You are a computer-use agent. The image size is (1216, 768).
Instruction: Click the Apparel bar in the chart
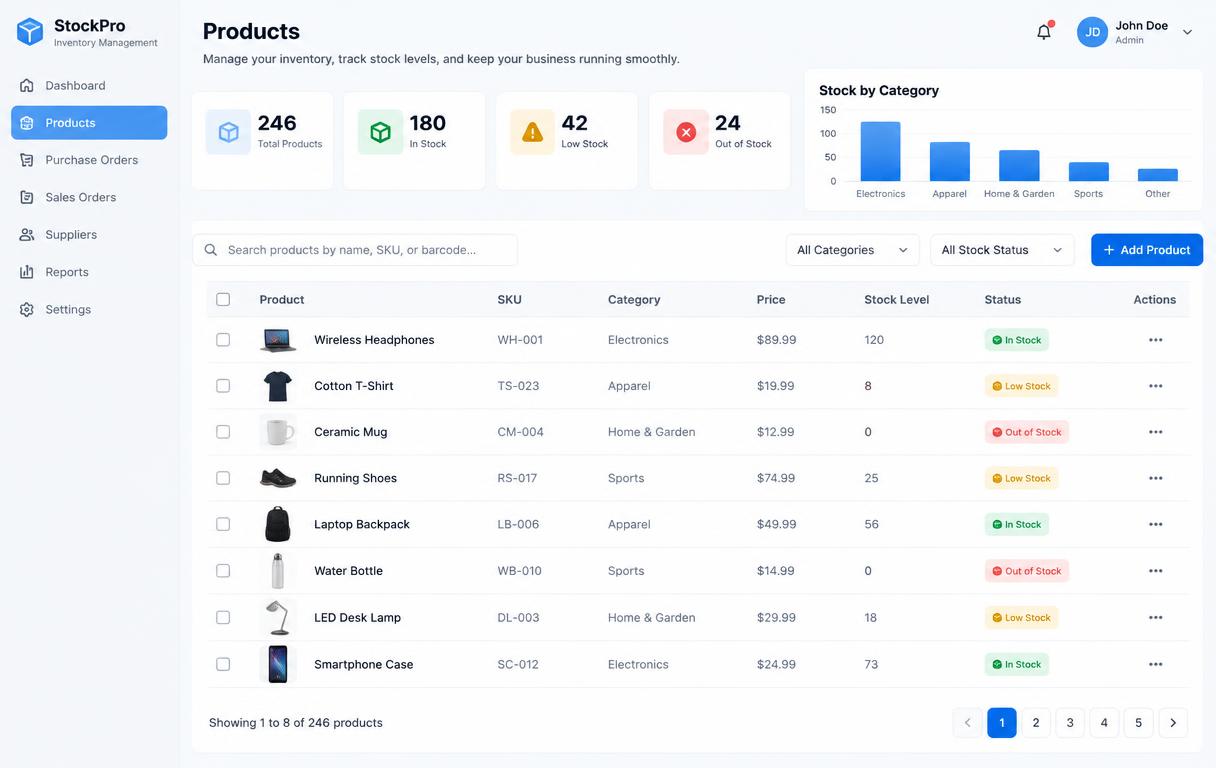(x=950, y=162)
